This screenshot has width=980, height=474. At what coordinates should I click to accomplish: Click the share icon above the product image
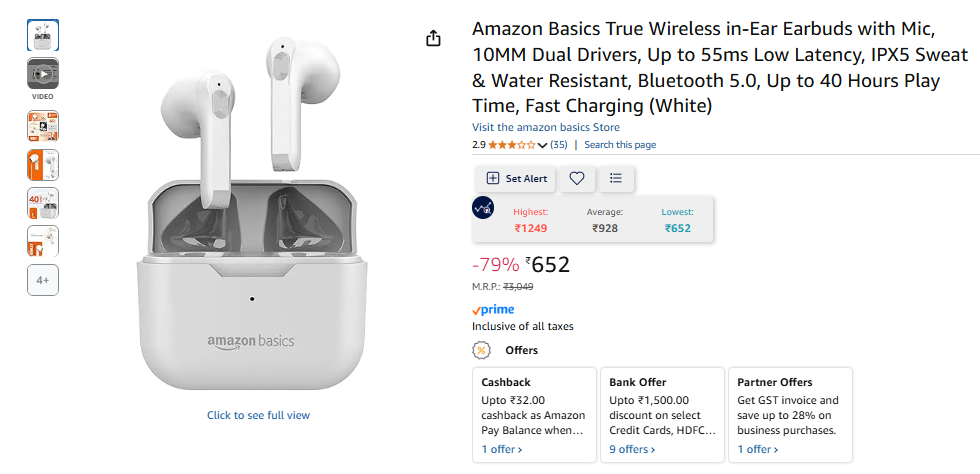[x=433, y=38]
